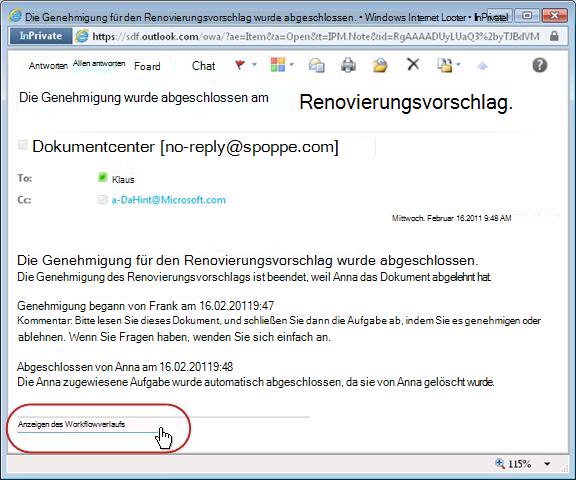Viewport: 576px width, 480px height.
Task: Click the presence icon beside Dokumentcenter
Action: pyautogui.click(x=23, y=144)
